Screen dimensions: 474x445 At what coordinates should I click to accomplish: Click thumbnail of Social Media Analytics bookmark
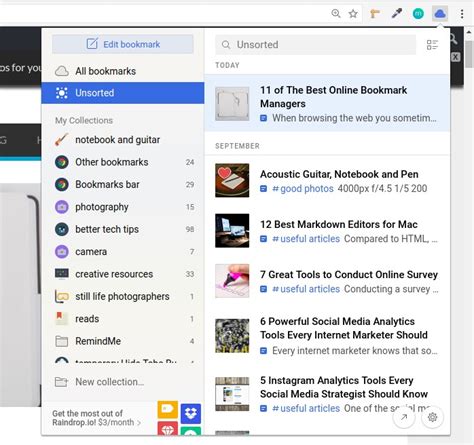click(x=232, y=336)
